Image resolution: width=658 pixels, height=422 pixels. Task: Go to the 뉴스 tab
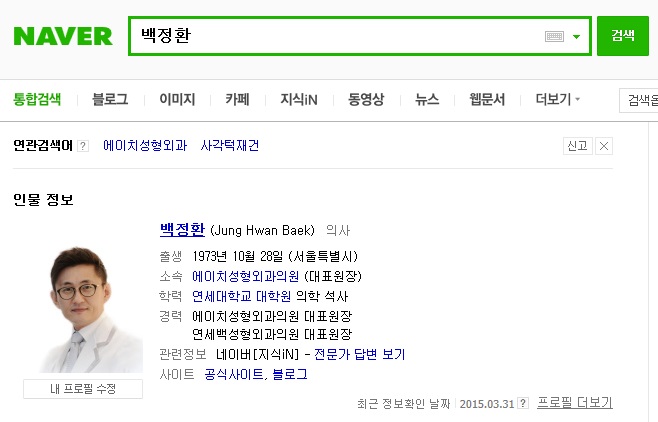click(x=427, y=99)
